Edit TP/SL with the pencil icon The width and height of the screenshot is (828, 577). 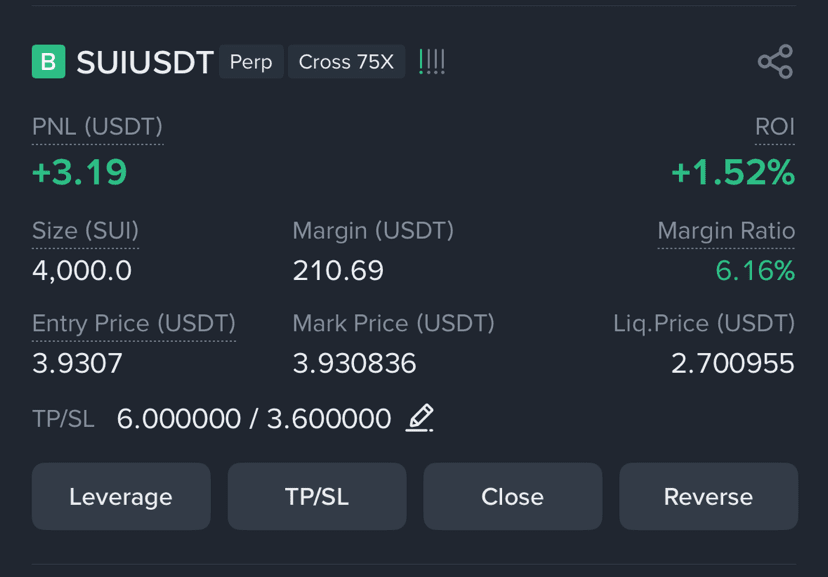[420, 418]
